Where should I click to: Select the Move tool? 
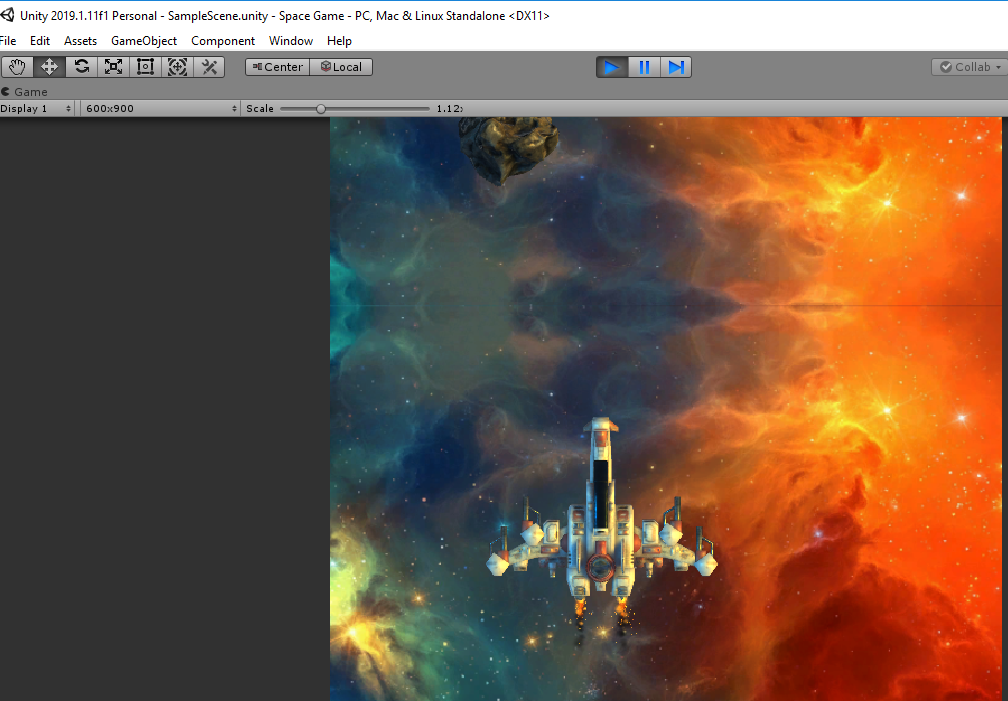click(x=50, y=67)
